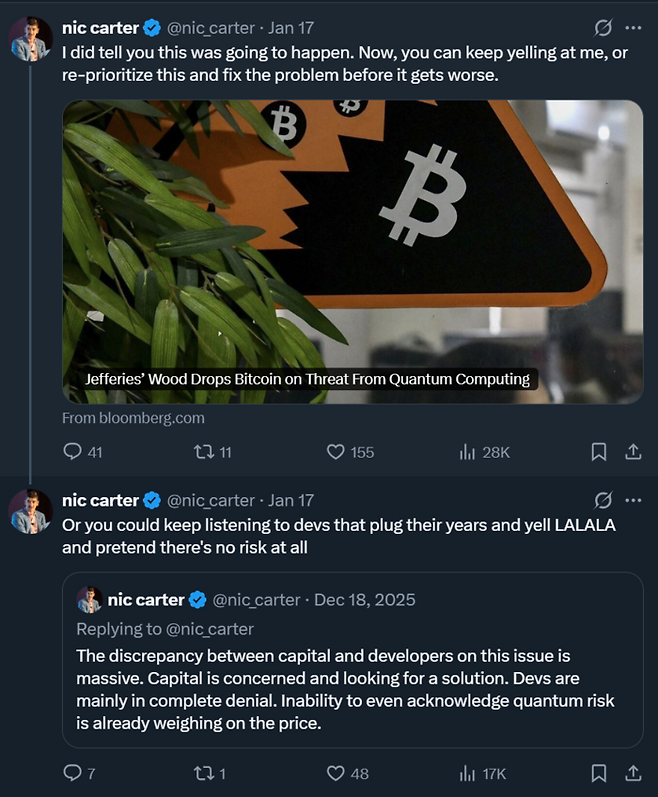Viewport: 658px width, 797px height.
Task: Open Grok icon on second tweet
Action: (603, 500)
